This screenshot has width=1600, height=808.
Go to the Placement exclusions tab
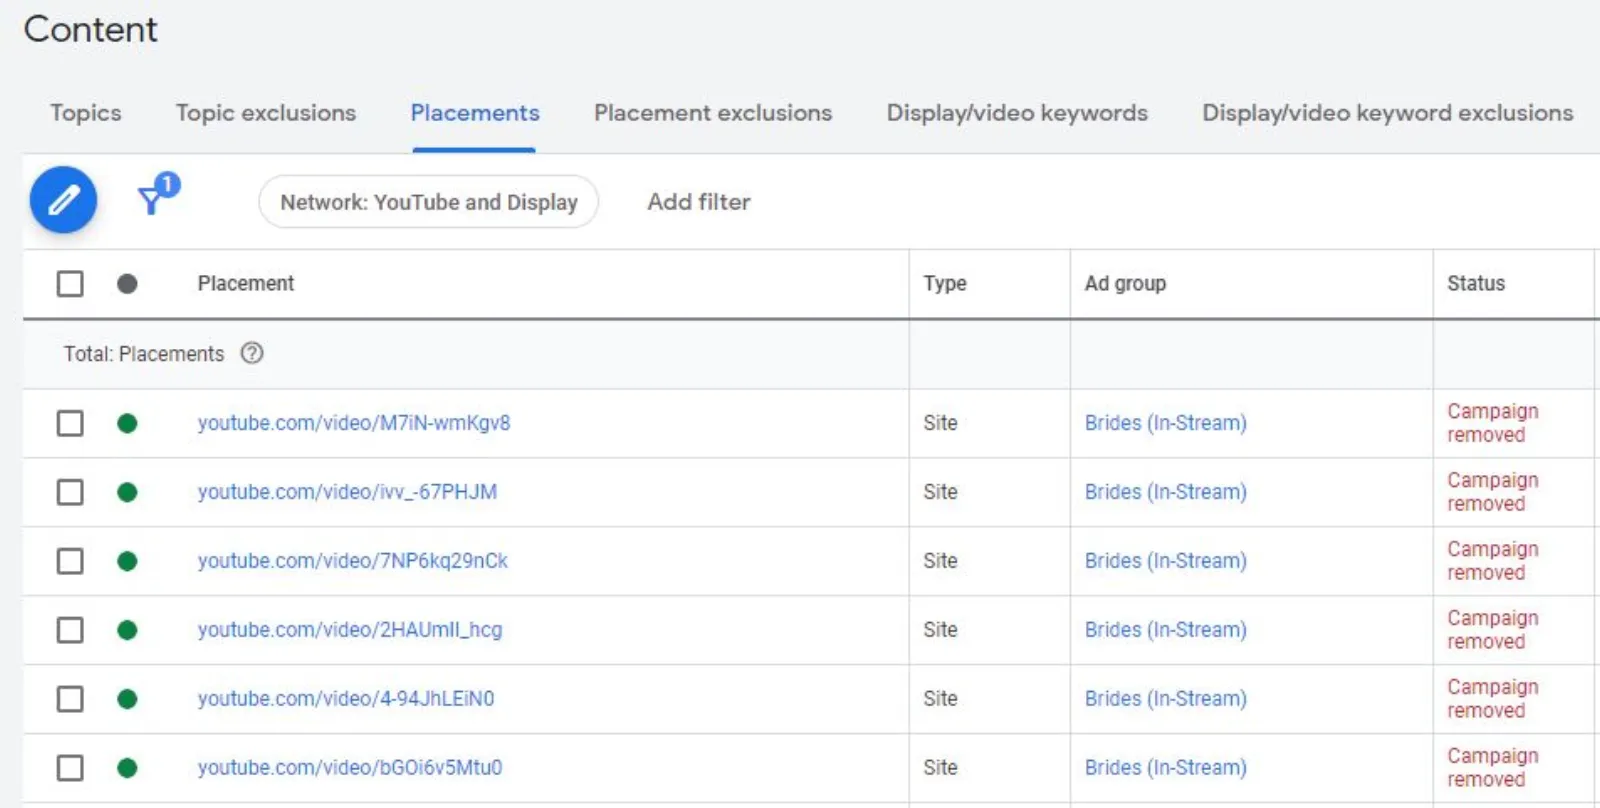pyautogui.click(x=713, y=113)
